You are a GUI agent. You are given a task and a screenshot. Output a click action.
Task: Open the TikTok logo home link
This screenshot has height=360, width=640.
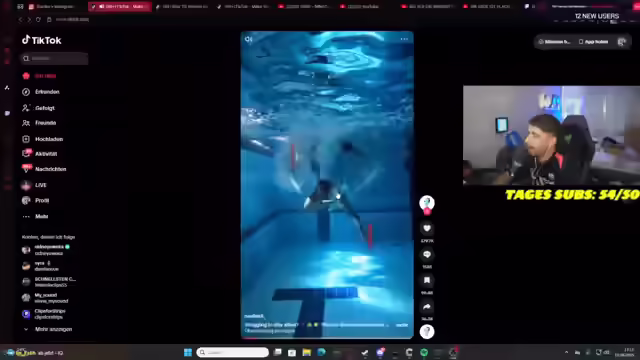42,40
